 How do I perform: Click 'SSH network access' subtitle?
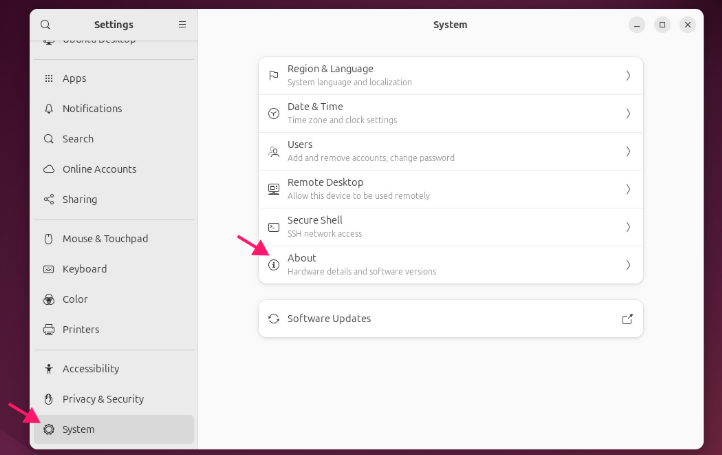325,234
